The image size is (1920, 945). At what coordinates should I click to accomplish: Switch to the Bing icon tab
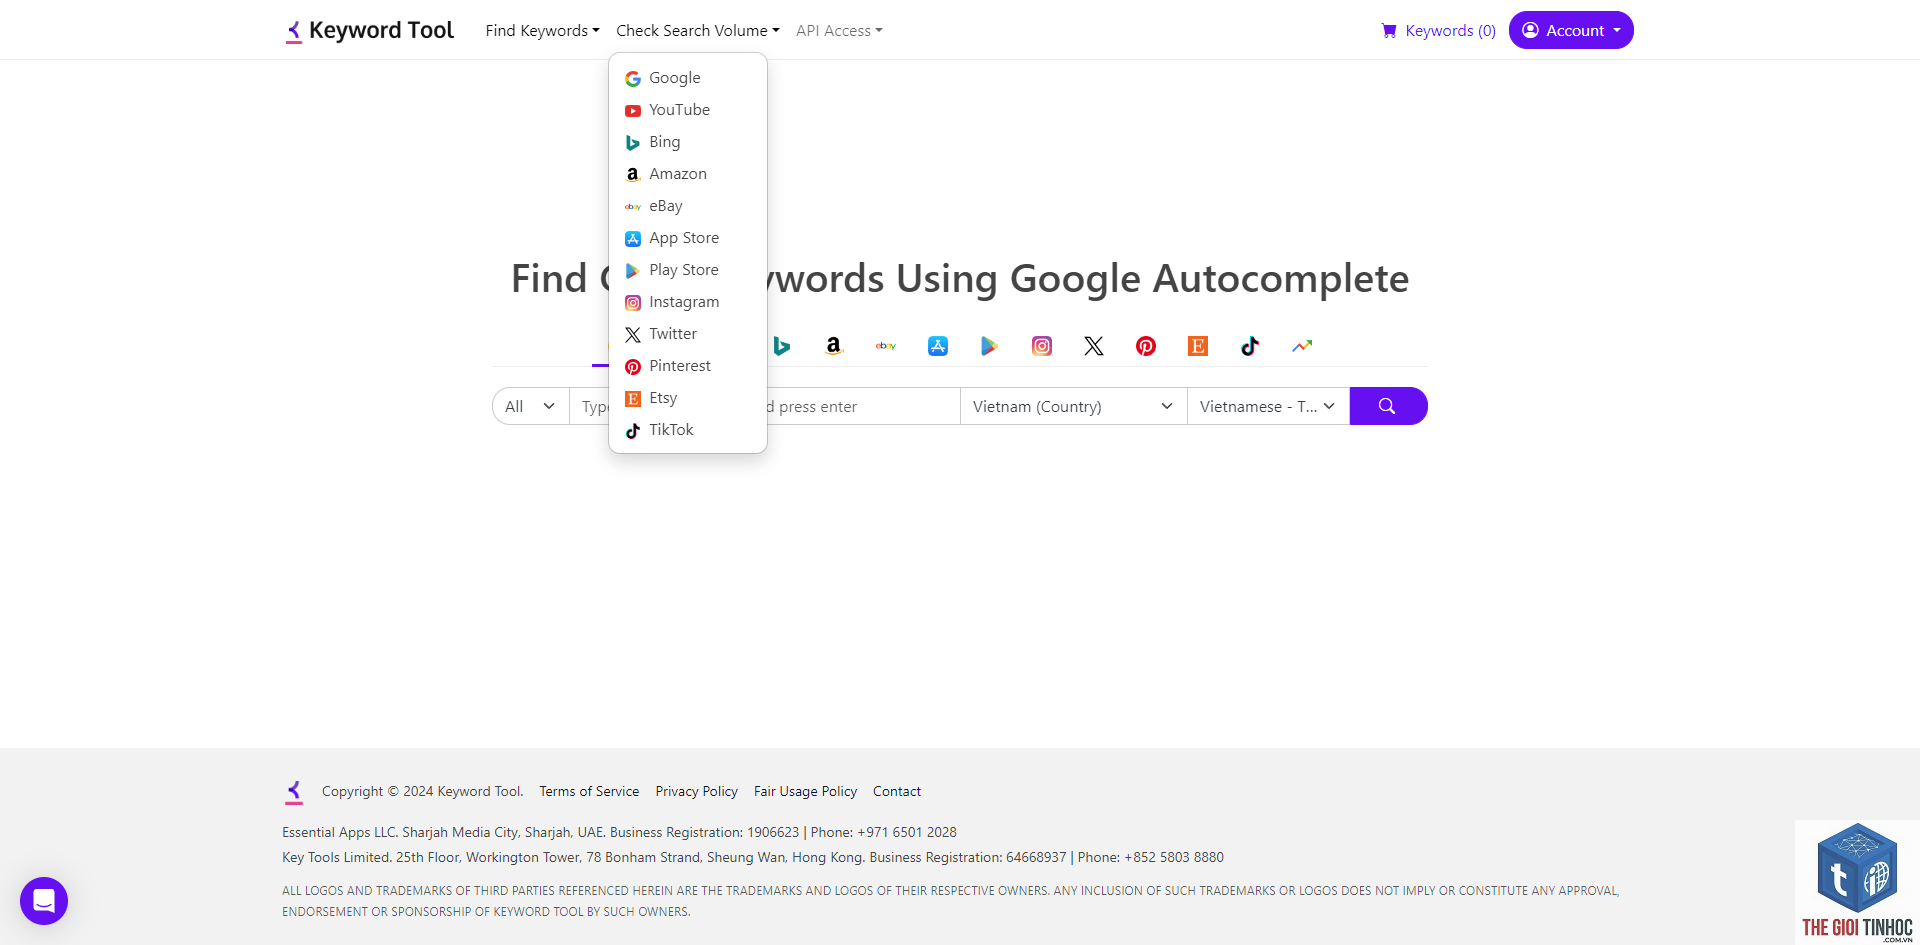coord(782,346)
